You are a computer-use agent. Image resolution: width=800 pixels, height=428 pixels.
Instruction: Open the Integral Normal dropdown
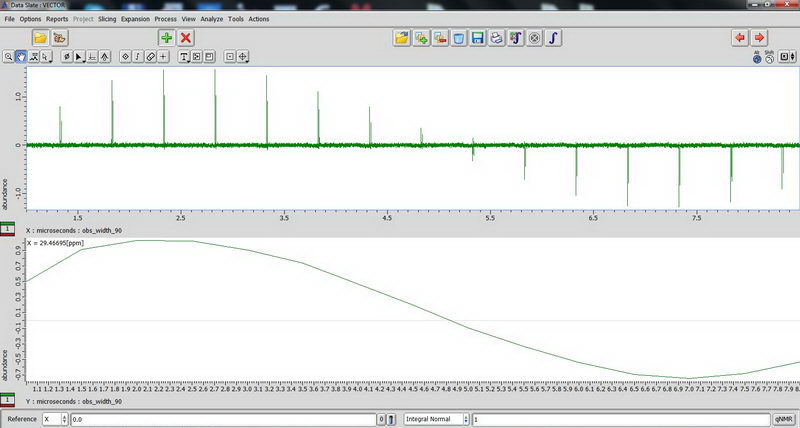click(436, 419)
